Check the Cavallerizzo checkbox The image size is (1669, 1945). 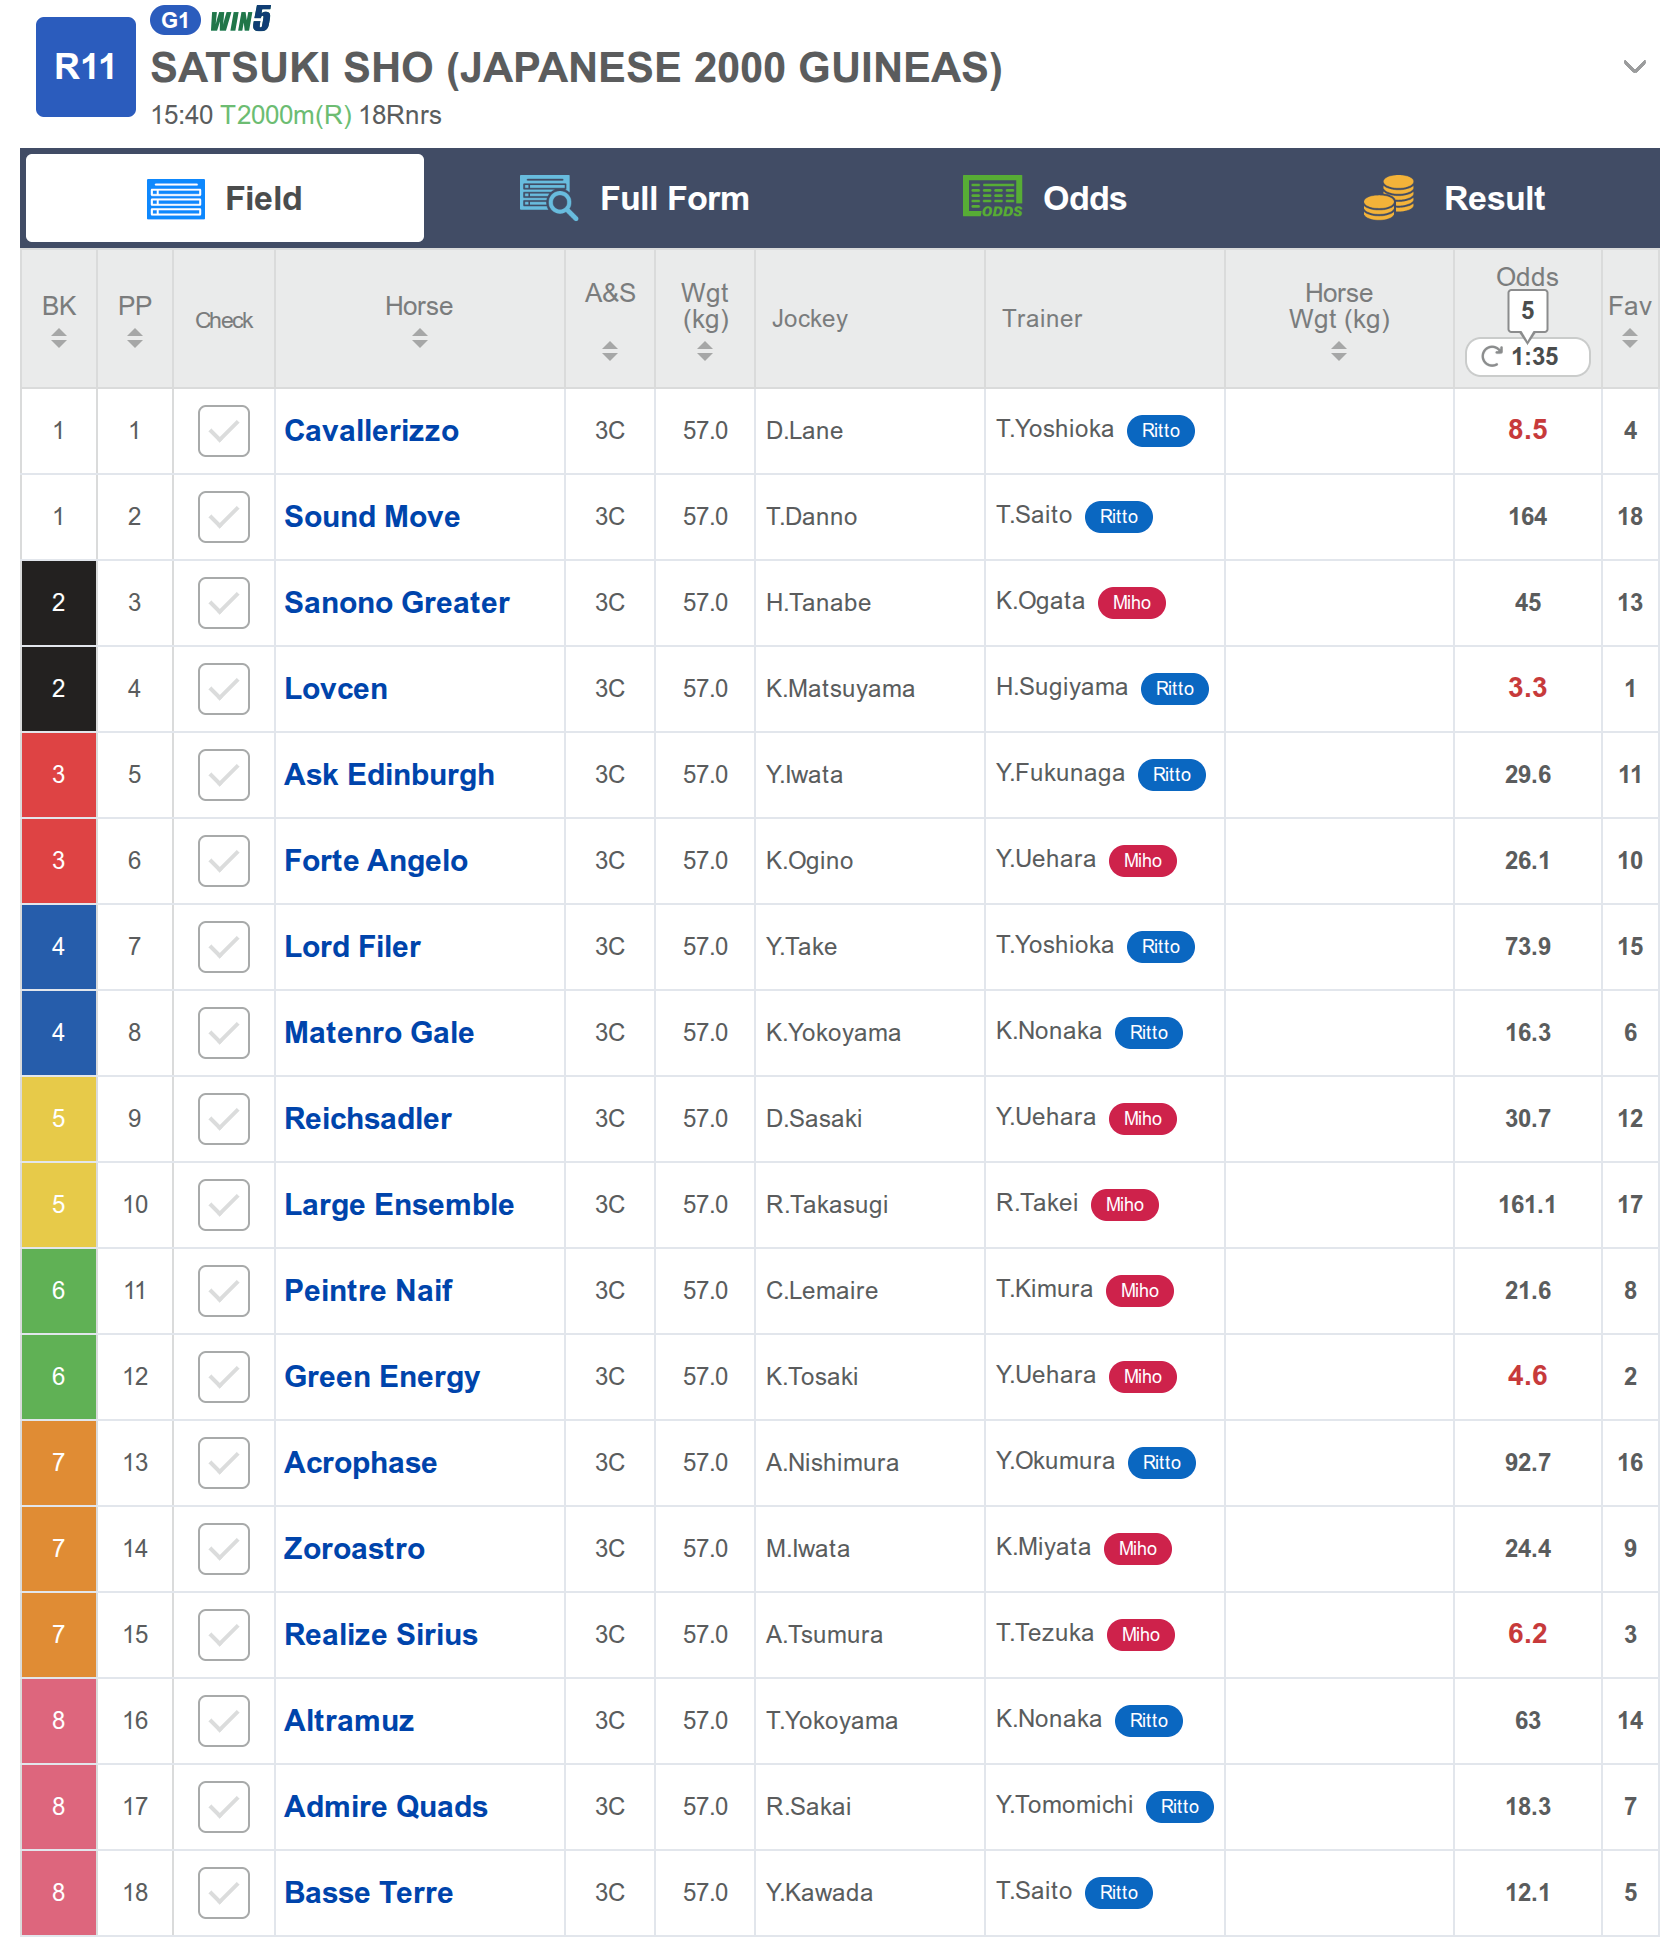(224, 431)
